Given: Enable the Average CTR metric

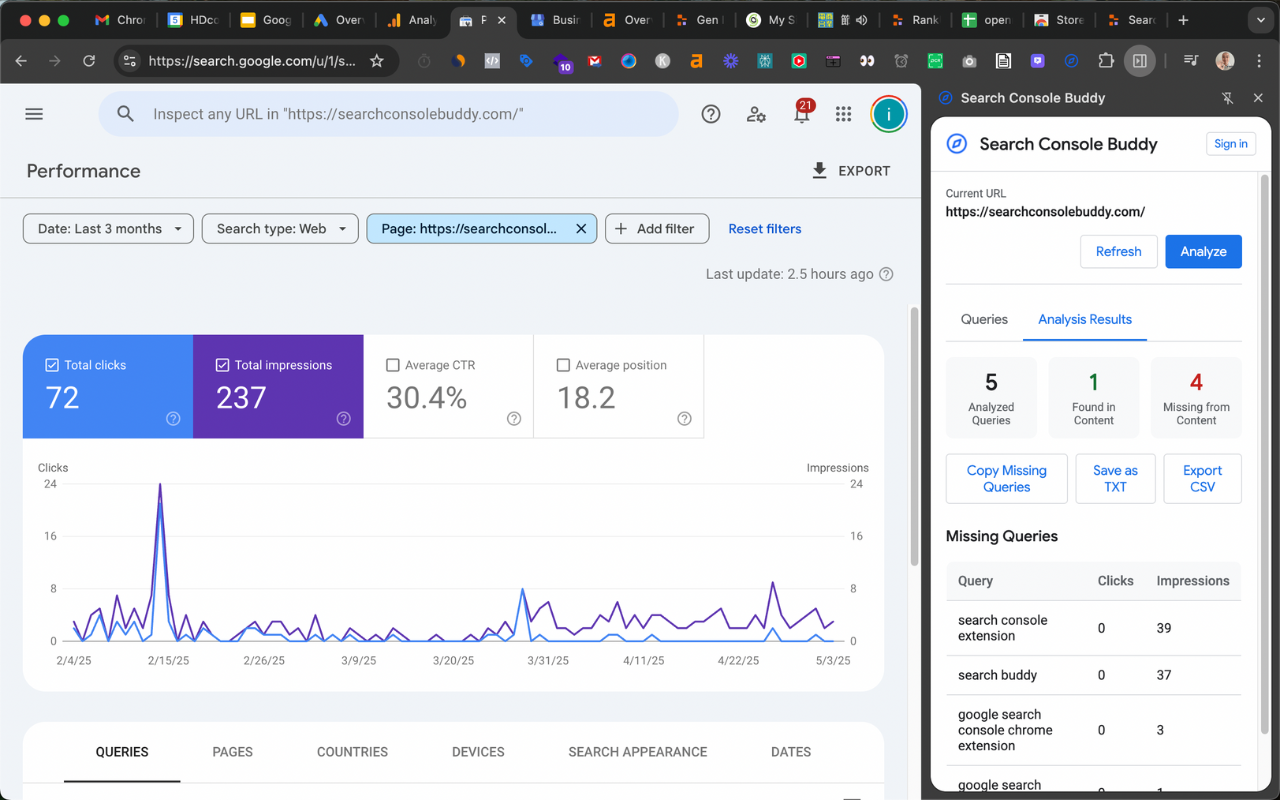Looking at the screenshot, I should click(x=392, y=365).
